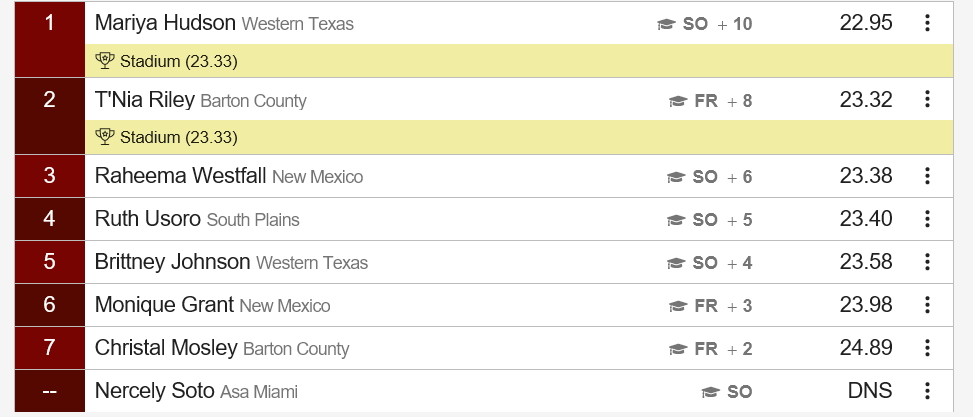The height and width of the screenshot is (417, 973).
Task: Open the New Mexico link next to Raheema Westfall
Action: point(317,177)
